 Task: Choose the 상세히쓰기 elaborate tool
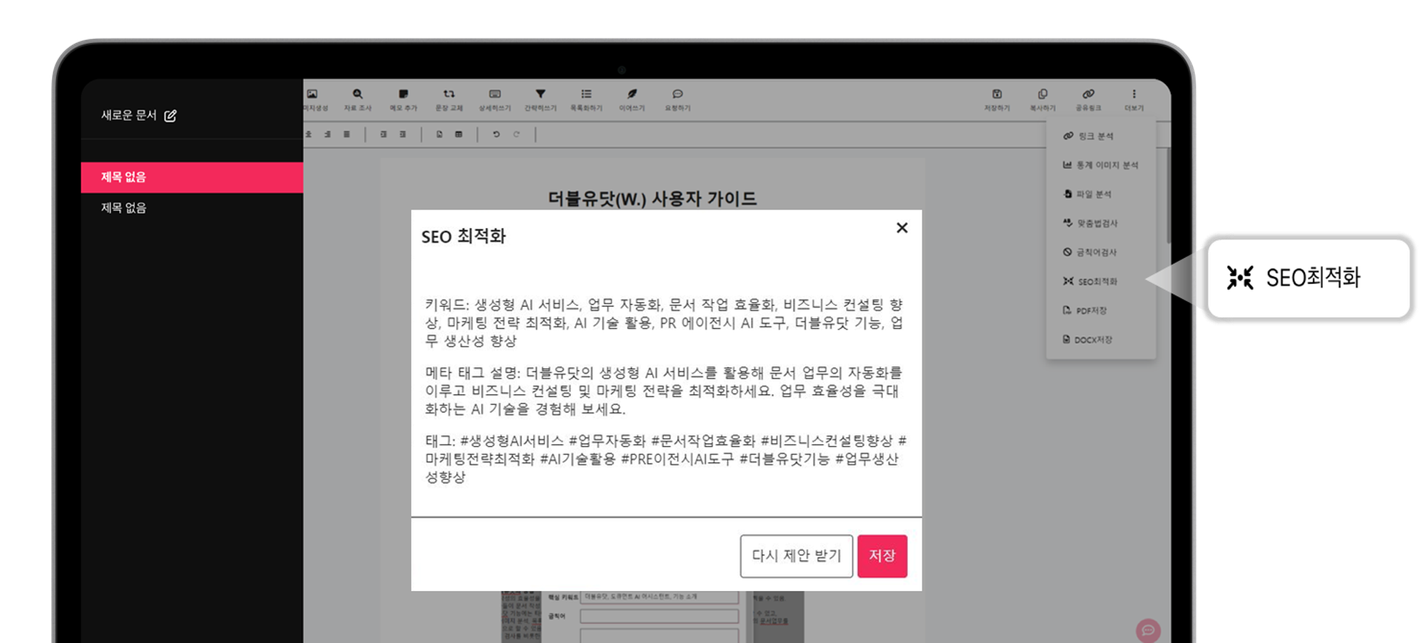pyautogui.click(x=494, y=99)
